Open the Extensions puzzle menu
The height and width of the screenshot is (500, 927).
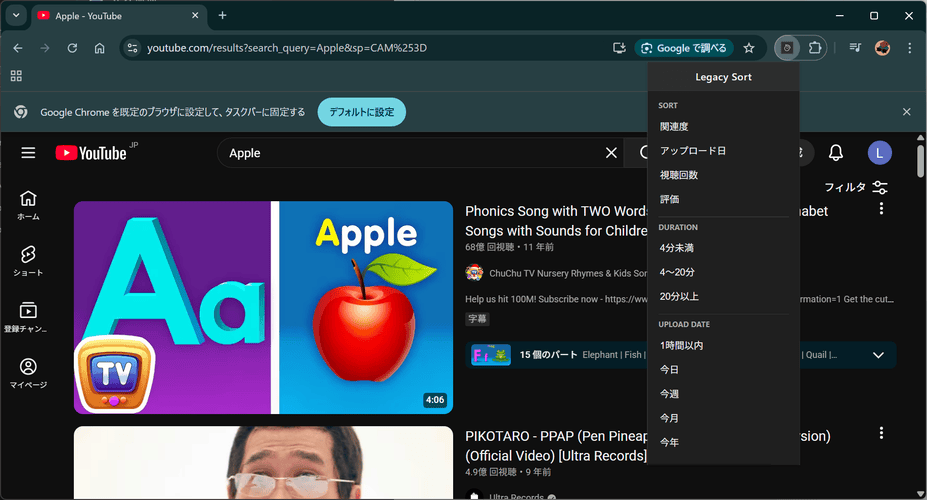pos(815,48)
